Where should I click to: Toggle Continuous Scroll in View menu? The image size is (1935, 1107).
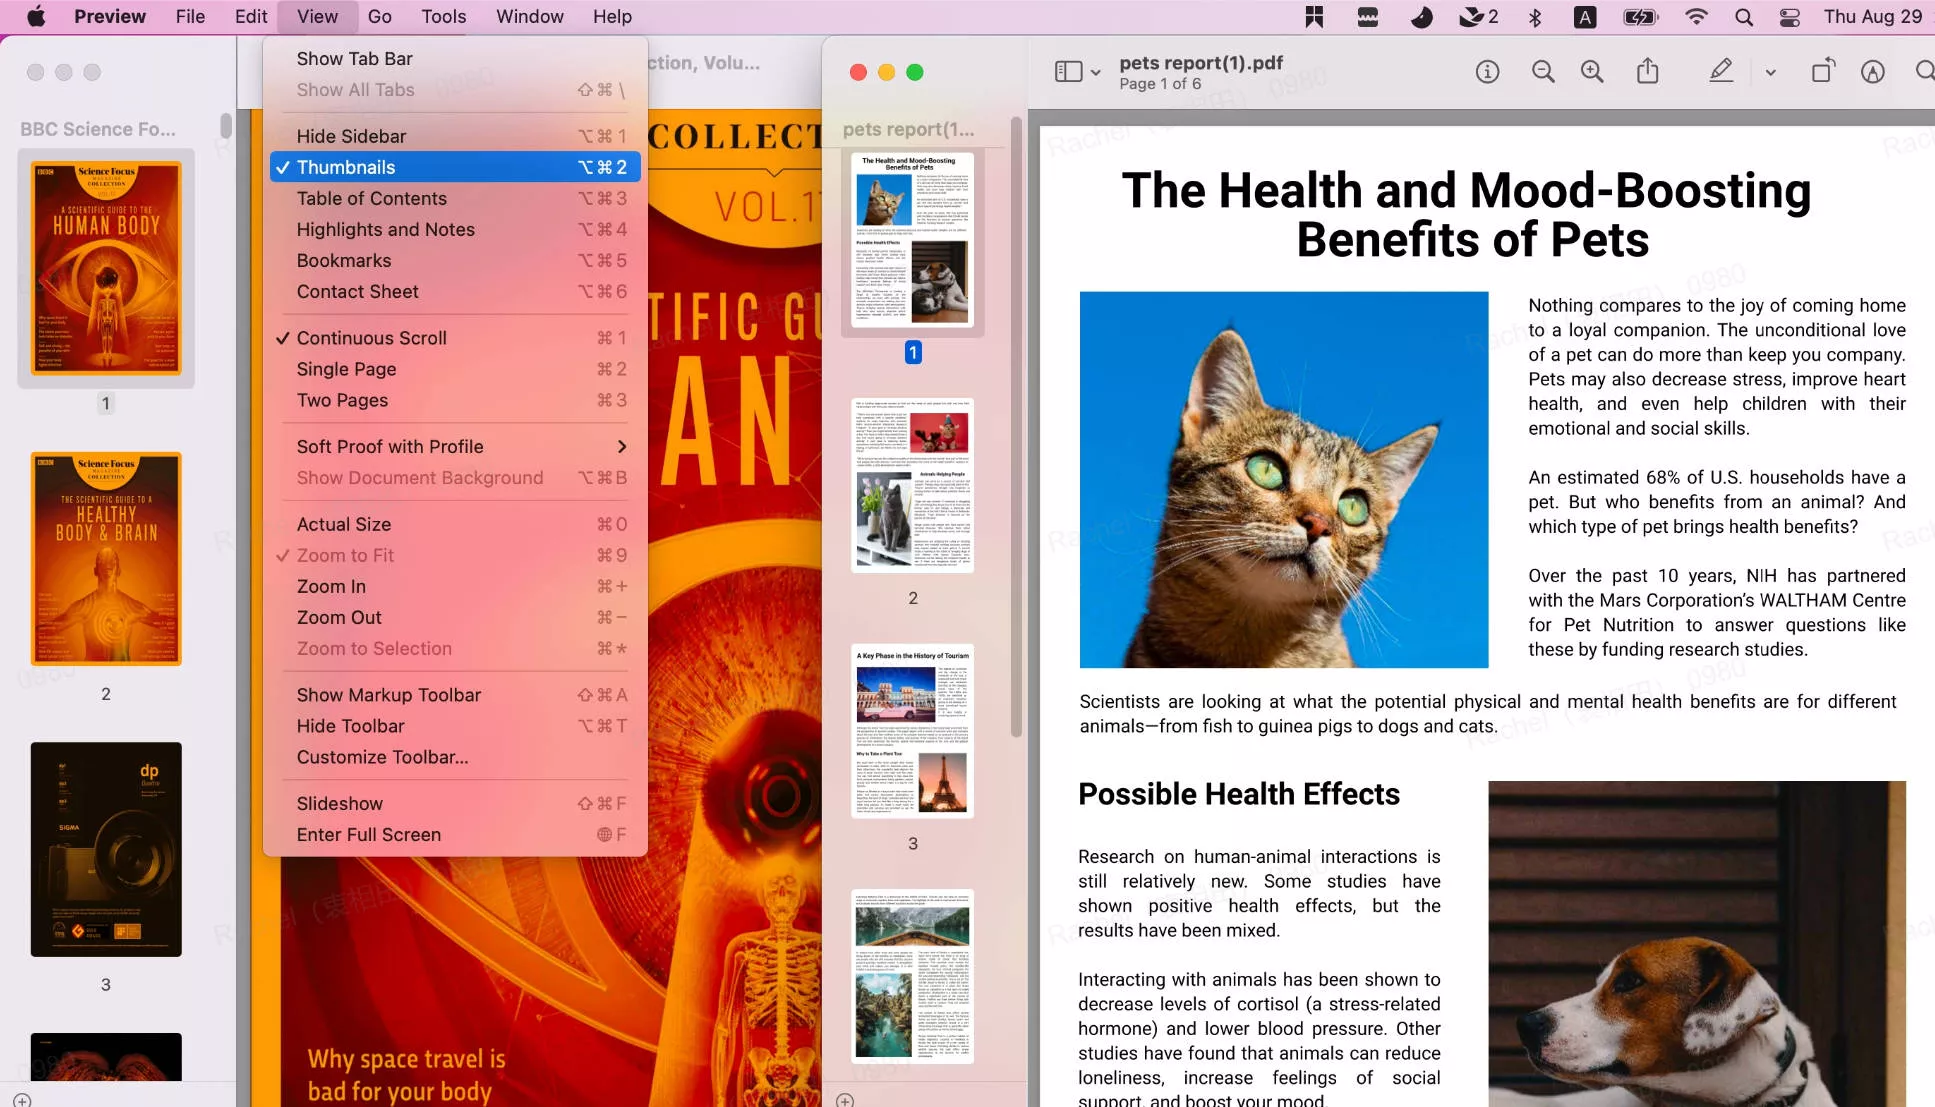(372, 338)
